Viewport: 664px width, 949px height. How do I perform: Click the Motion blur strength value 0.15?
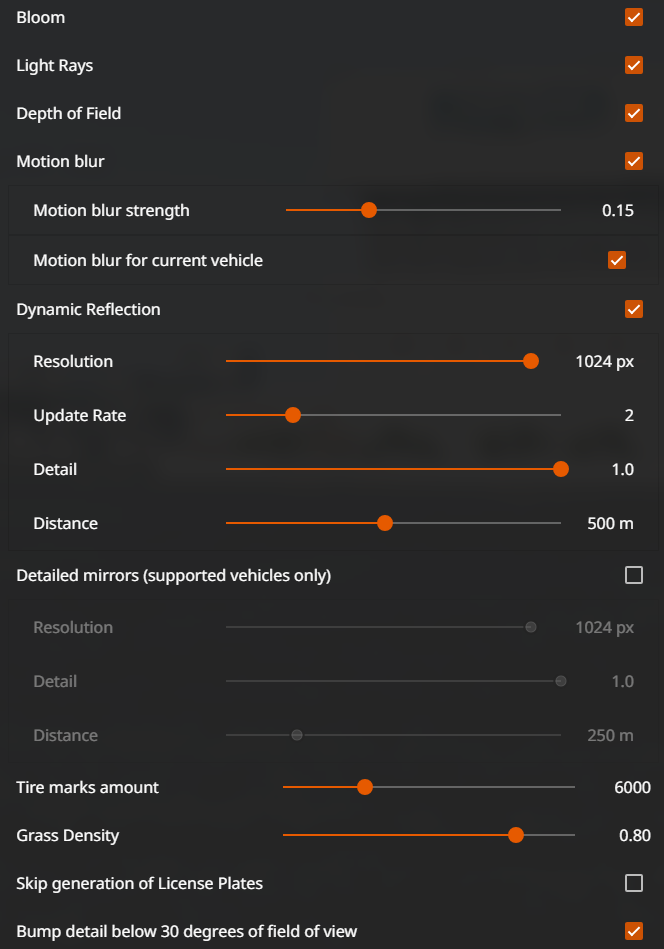(x=618, y=210)
